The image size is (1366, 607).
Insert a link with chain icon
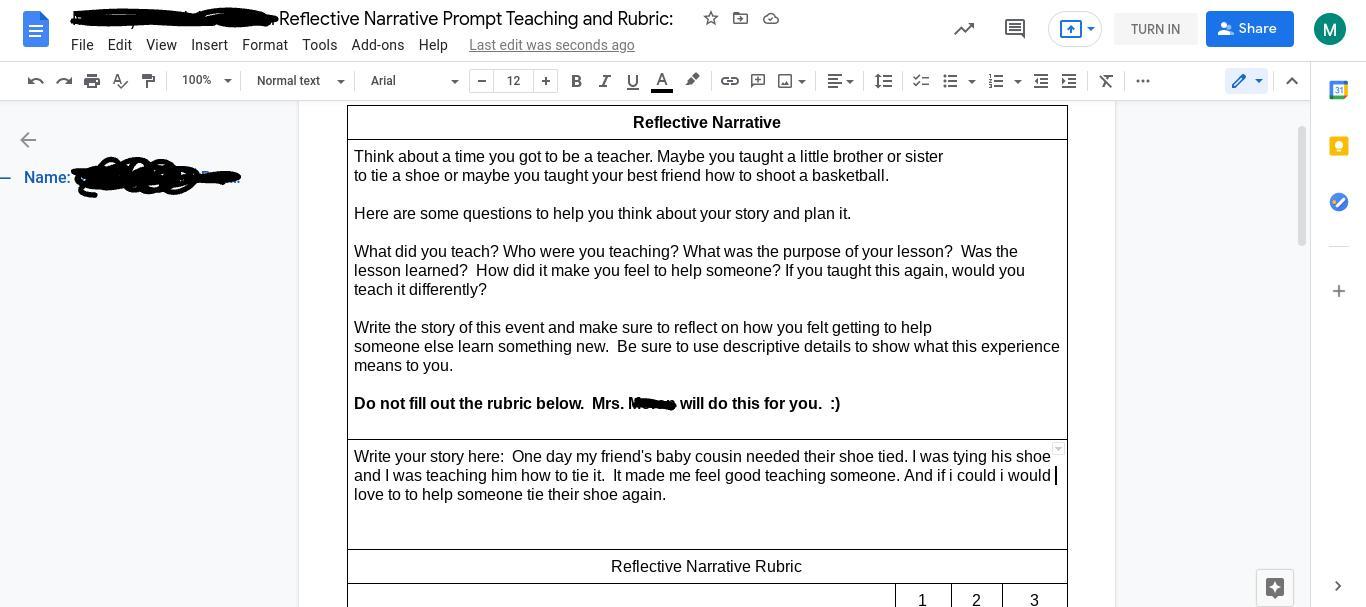click(x=730, y=81)
